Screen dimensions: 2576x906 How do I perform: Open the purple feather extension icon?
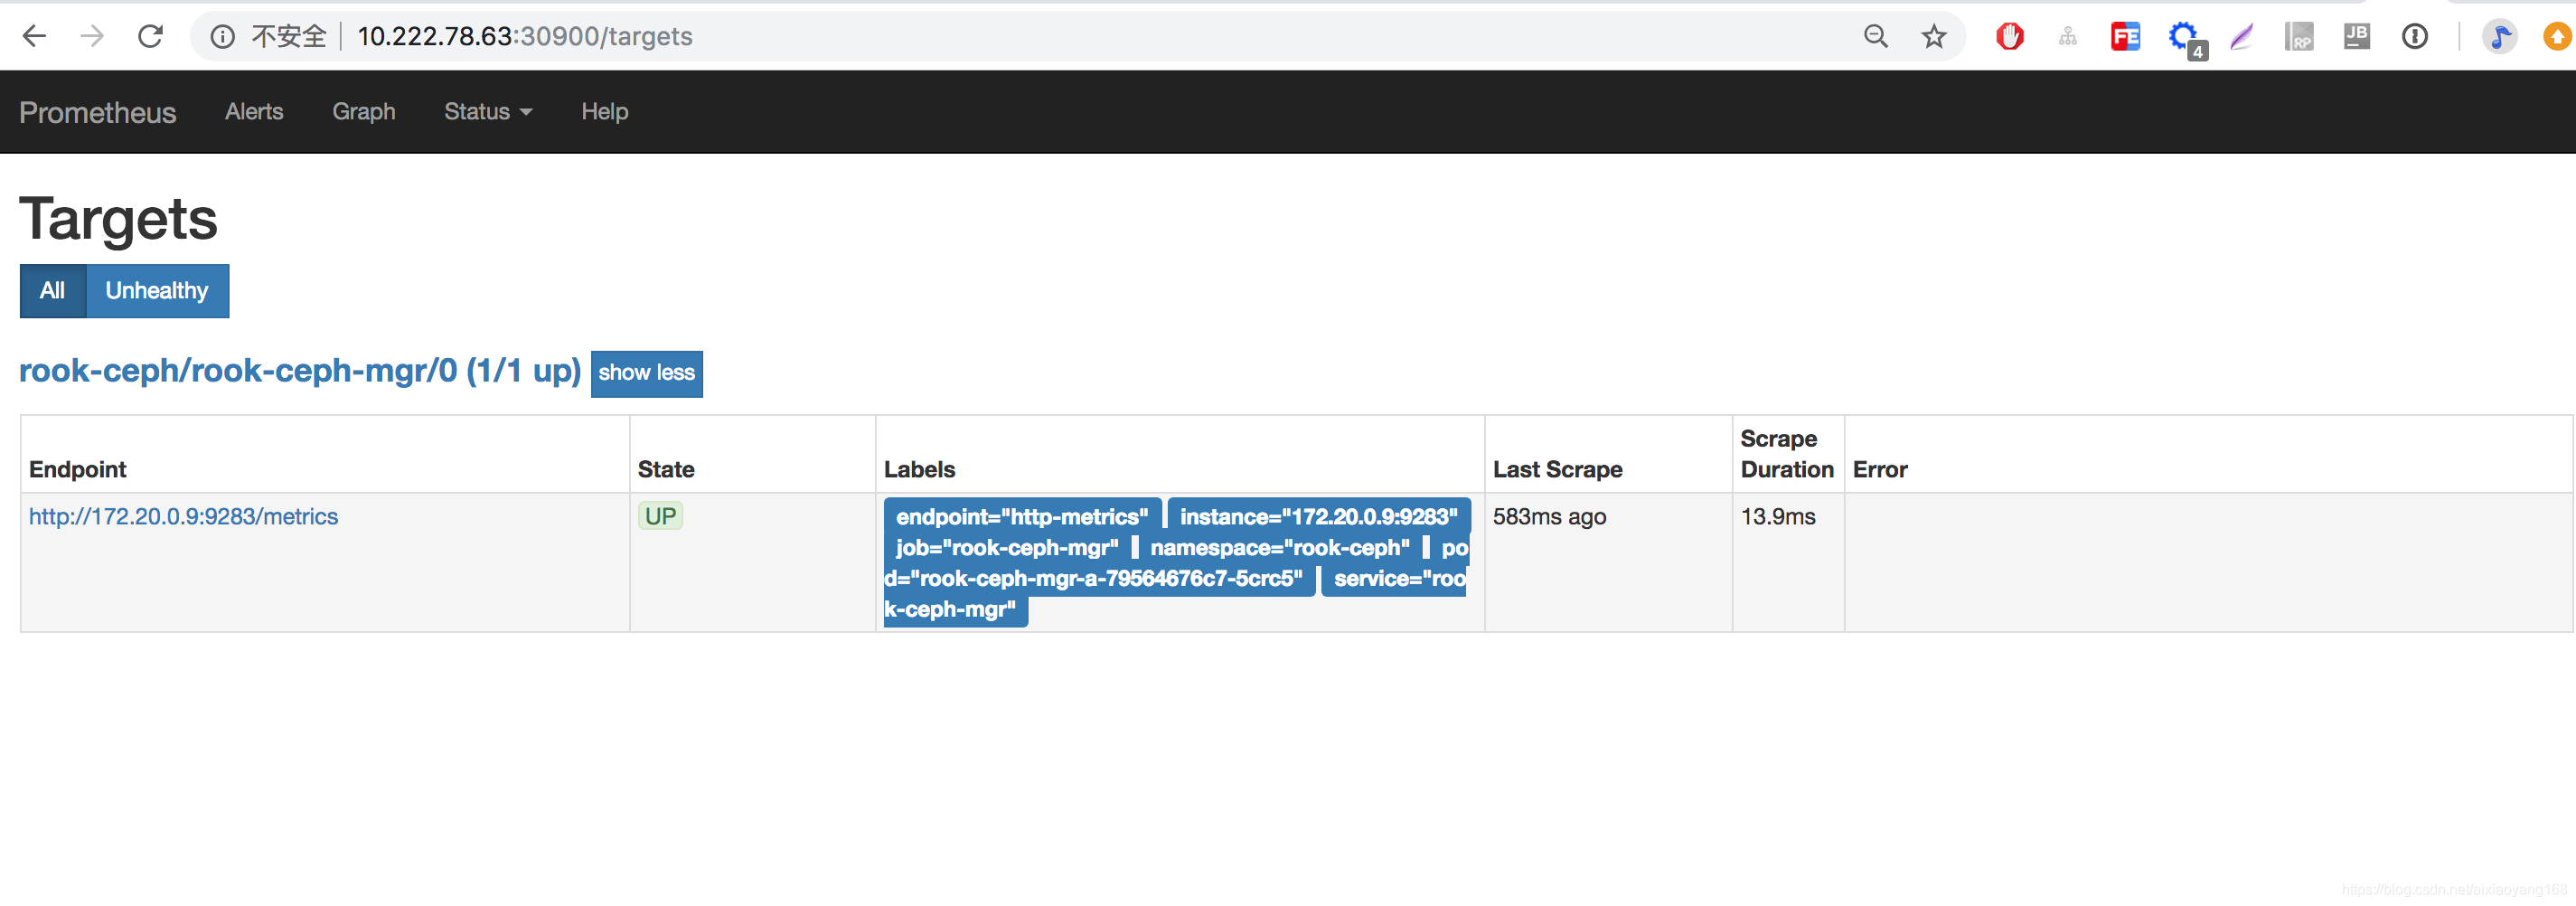(x=2241, y=37)
